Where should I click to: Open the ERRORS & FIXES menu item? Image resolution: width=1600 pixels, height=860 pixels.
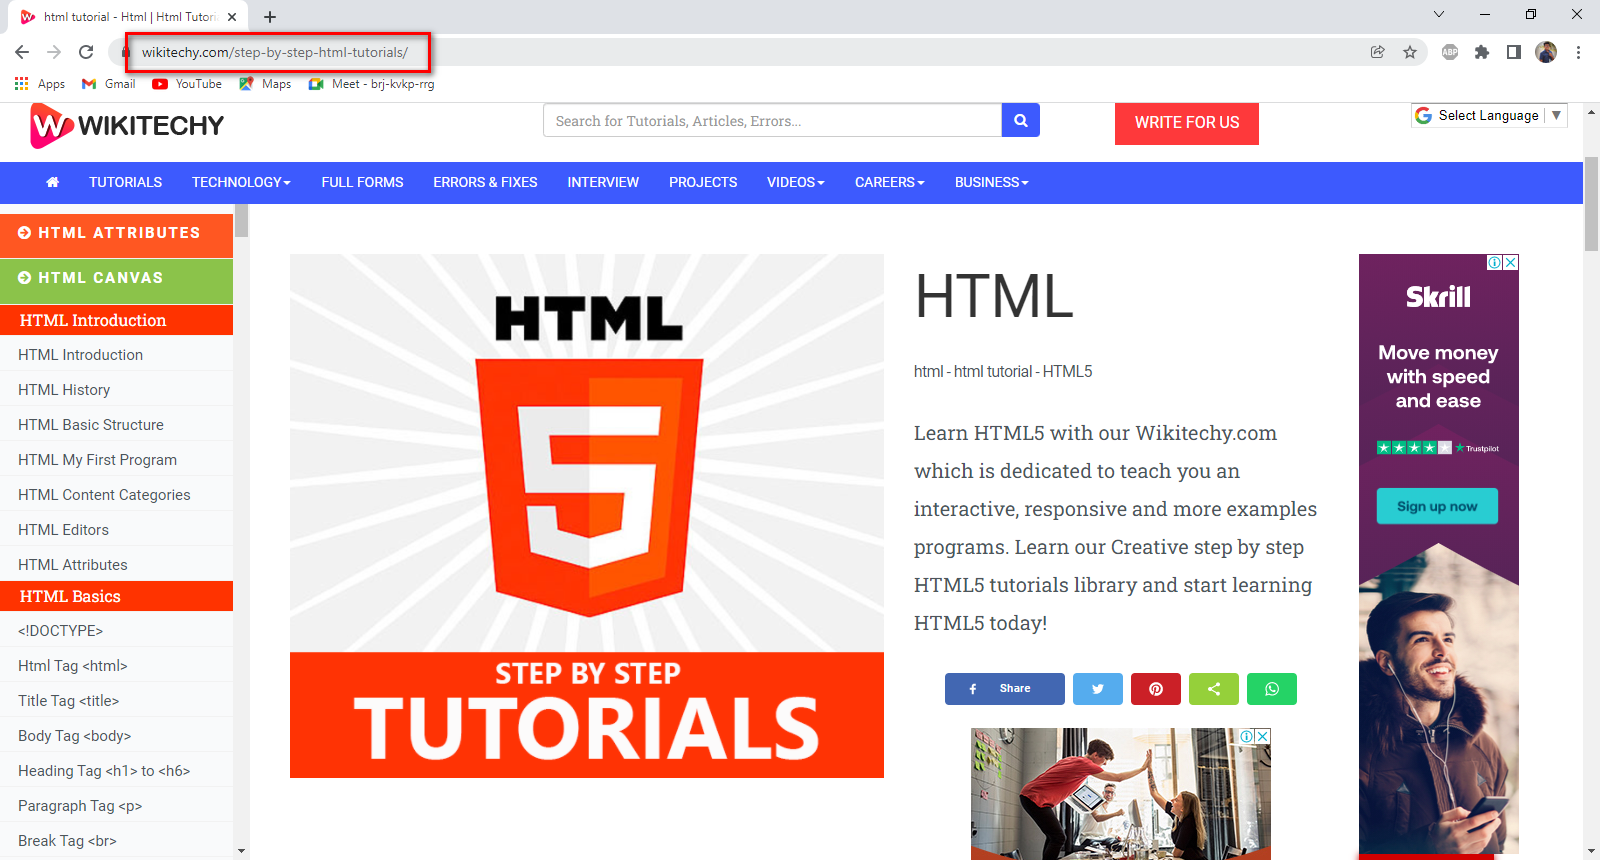coord(485,182)
